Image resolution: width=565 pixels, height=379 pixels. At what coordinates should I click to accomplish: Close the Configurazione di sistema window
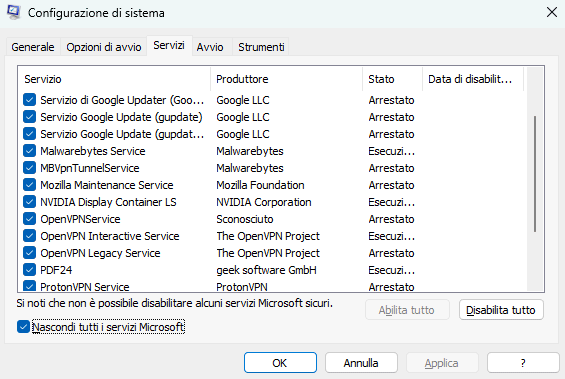552,12
